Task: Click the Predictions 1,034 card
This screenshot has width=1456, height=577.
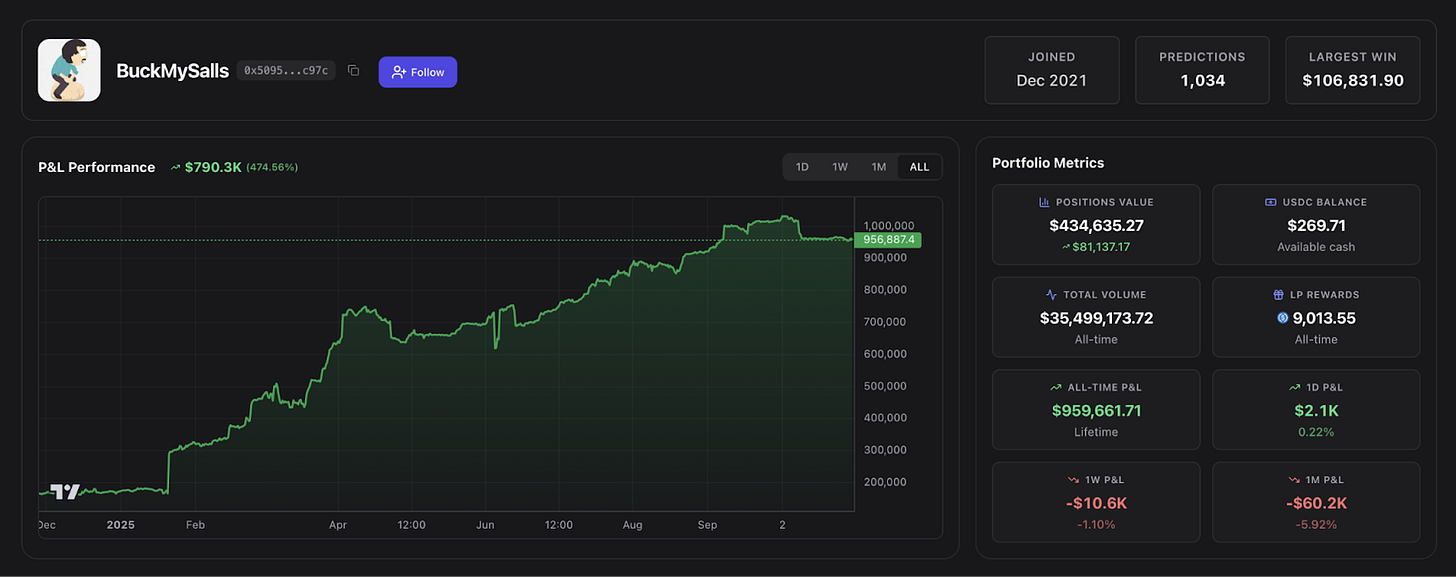Action: point(1202,70)
